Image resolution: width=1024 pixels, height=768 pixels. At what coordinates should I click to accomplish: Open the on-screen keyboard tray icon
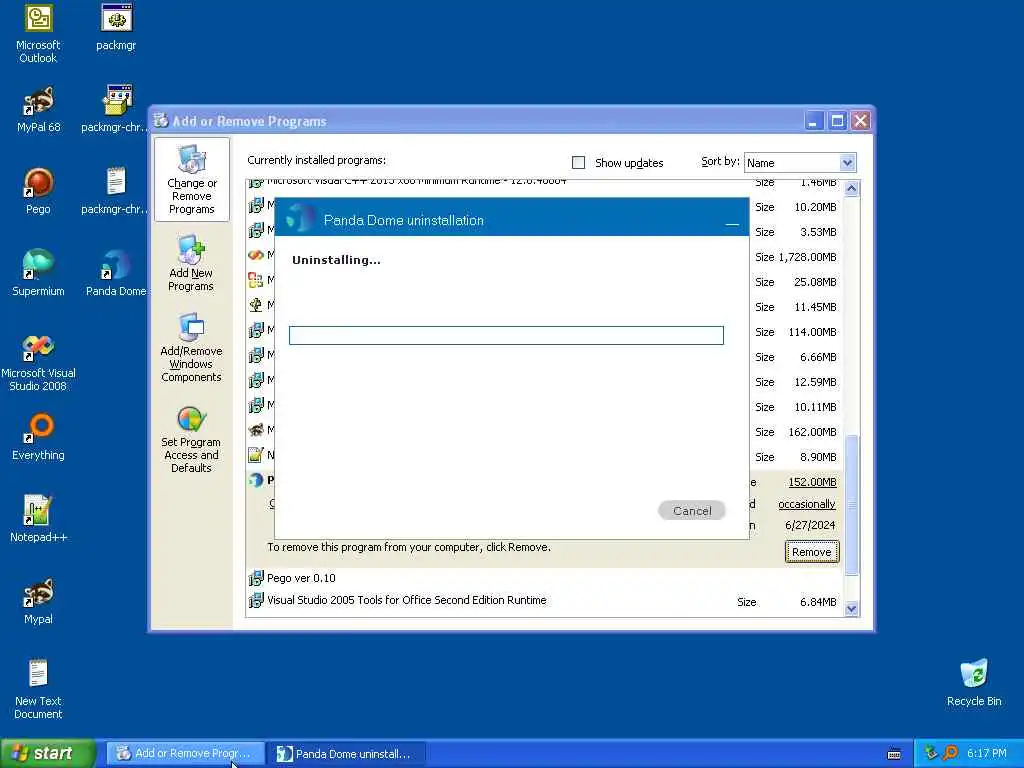(894, 754)
